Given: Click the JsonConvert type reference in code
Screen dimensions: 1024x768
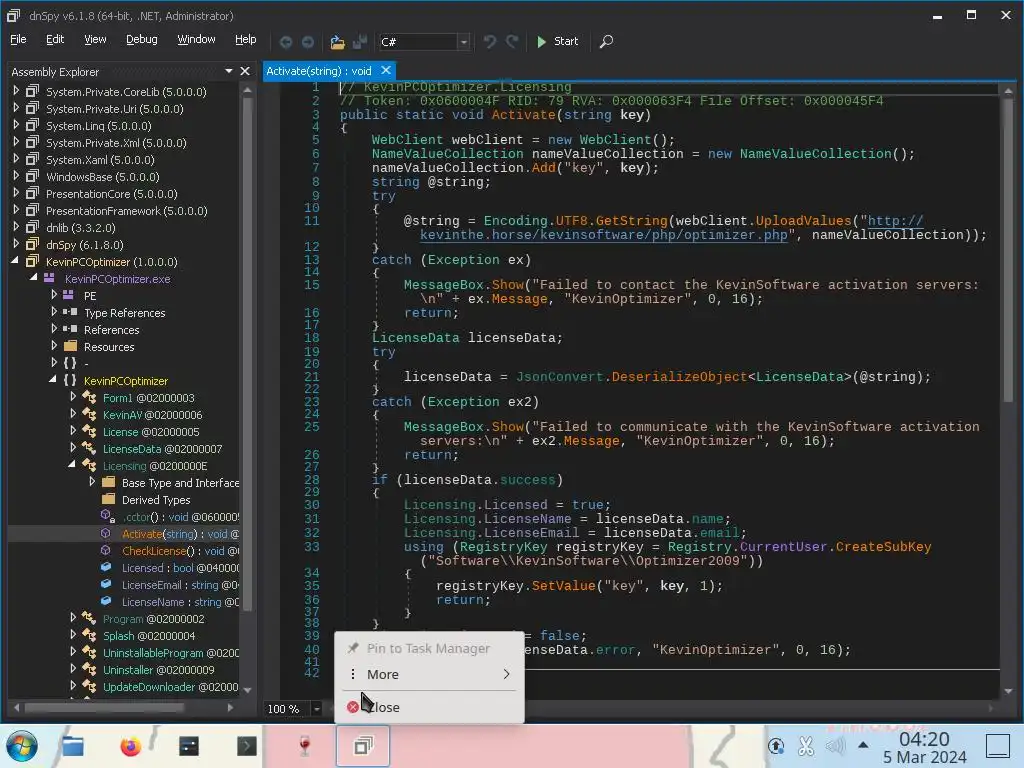Looking at the screenshot, I should [559, 377].
